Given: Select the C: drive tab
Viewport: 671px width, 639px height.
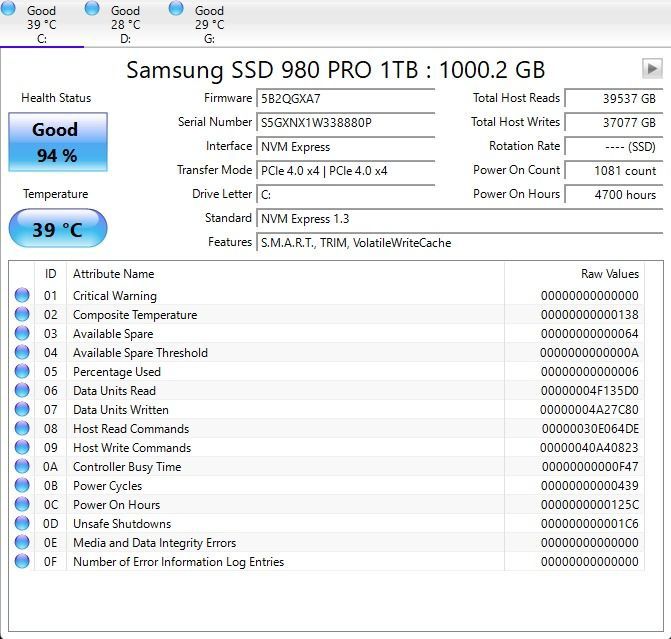Looking at the screenshot, I should (42, 24).
